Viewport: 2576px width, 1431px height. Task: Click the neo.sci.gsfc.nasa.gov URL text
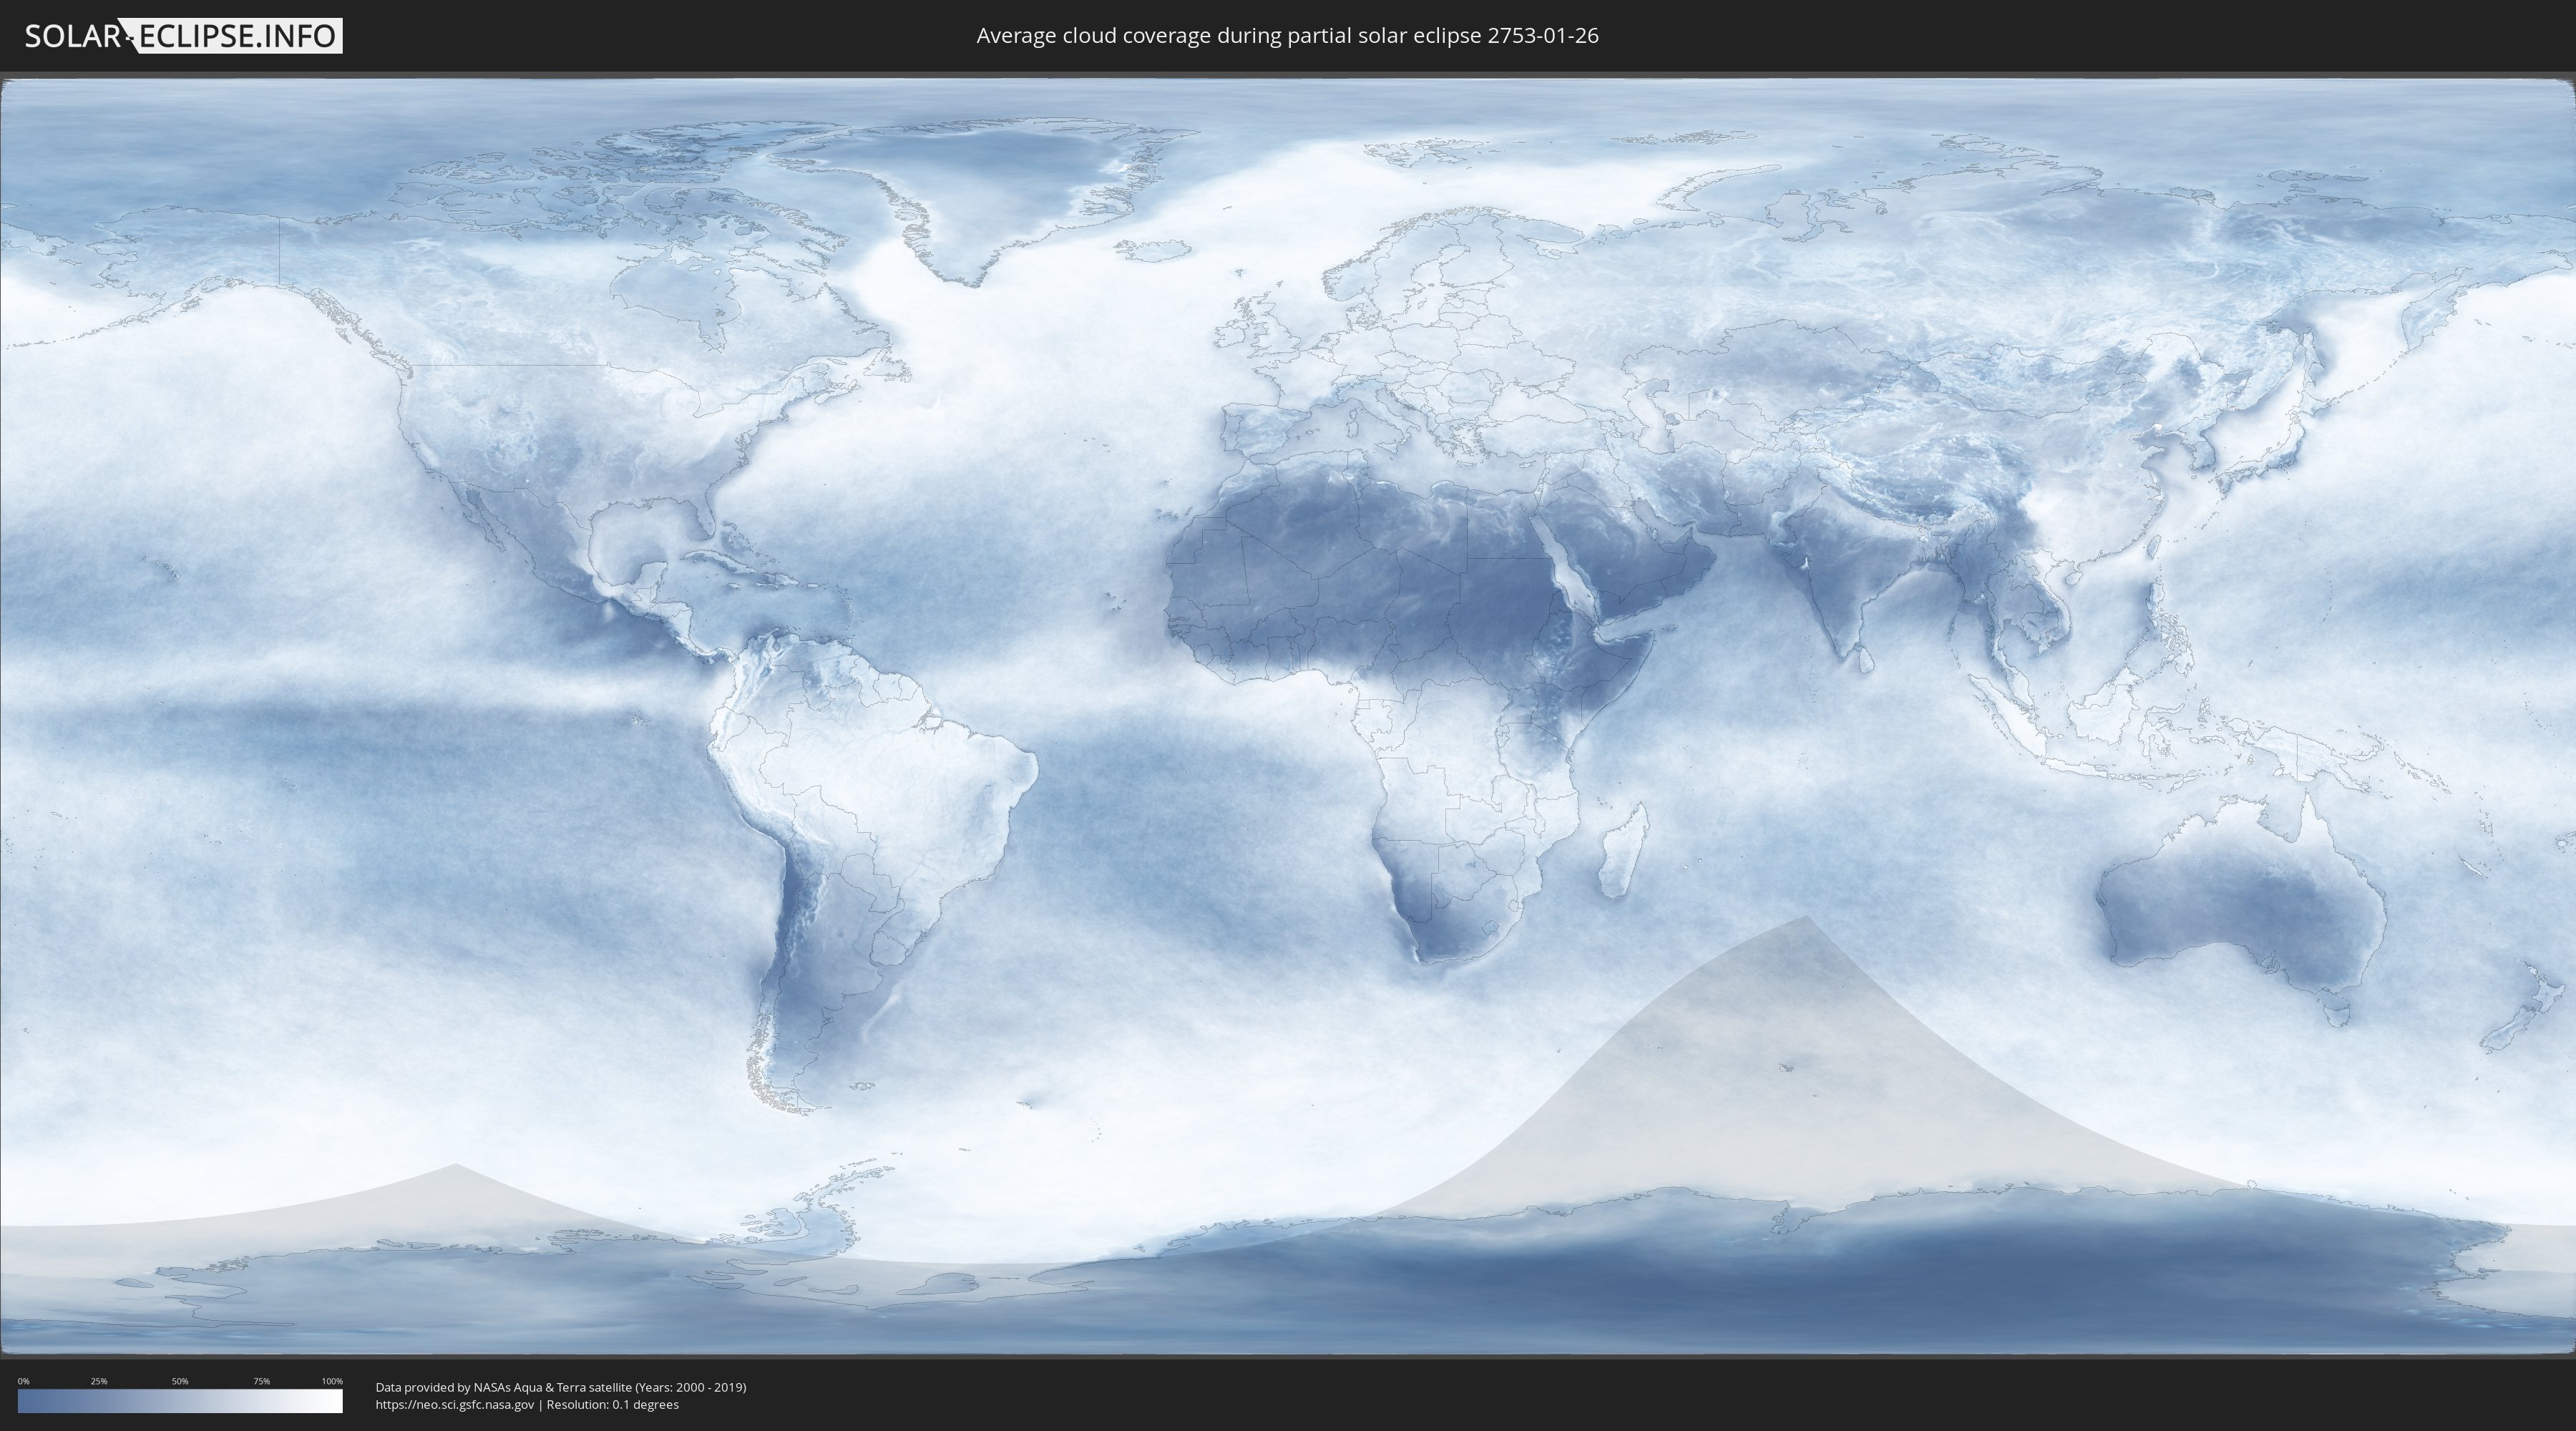[455, 1404]
